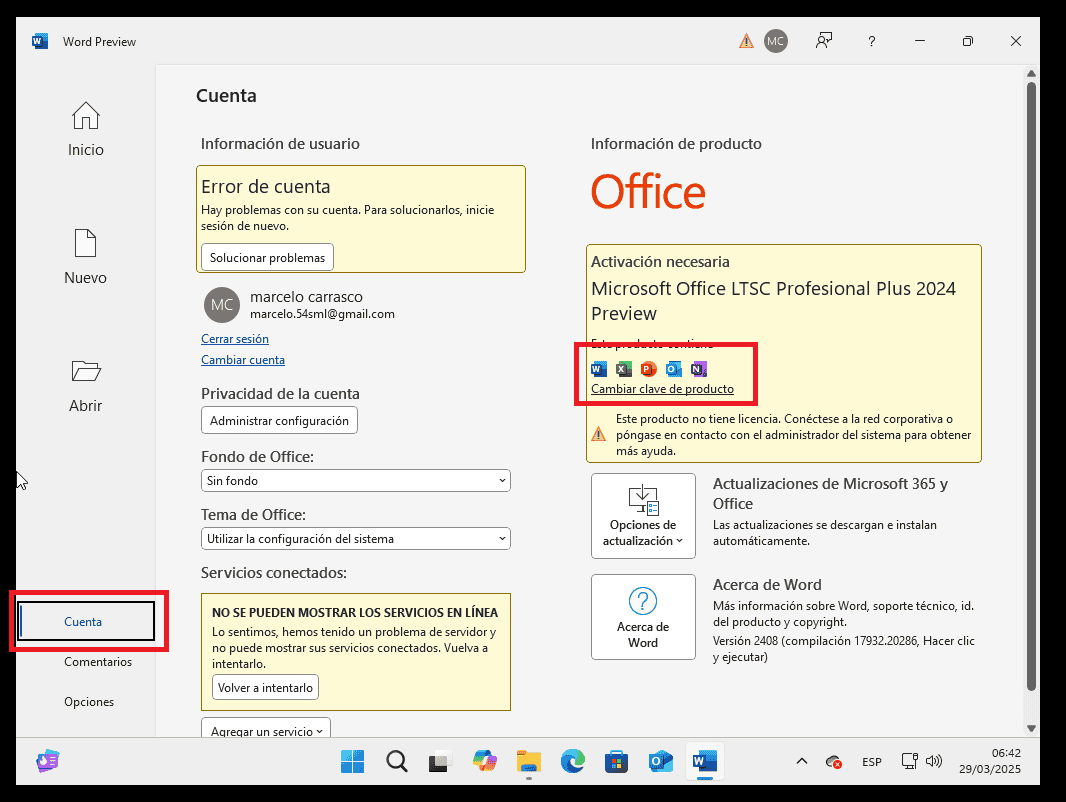Launch Outlook from the taskbar

click(x=660, y=762)
